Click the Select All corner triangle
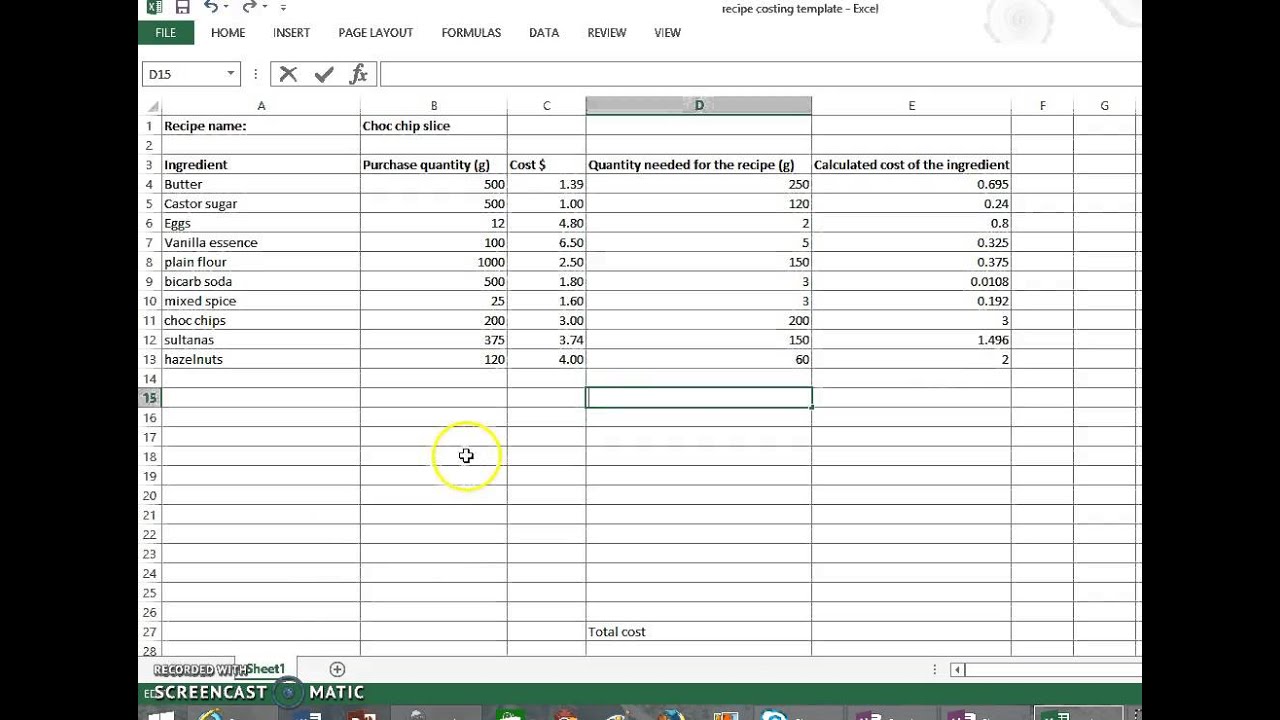The image size is (1280, 720). [x=152, y=106]
